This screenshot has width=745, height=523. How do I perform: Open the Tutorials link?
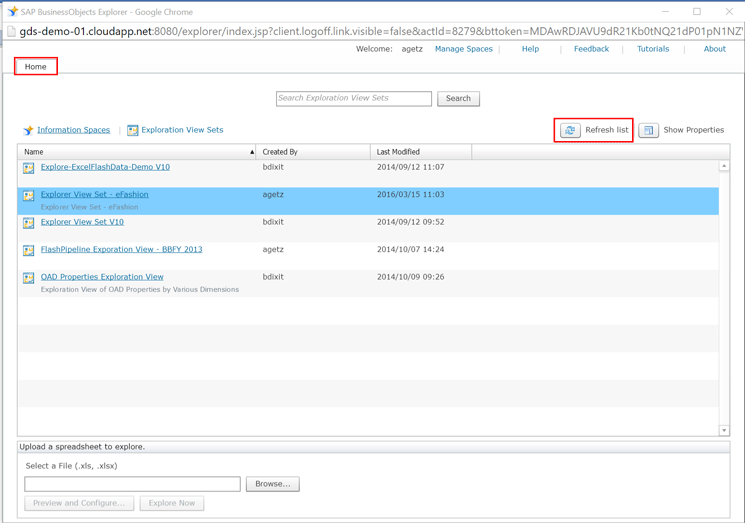click(653, 49)
